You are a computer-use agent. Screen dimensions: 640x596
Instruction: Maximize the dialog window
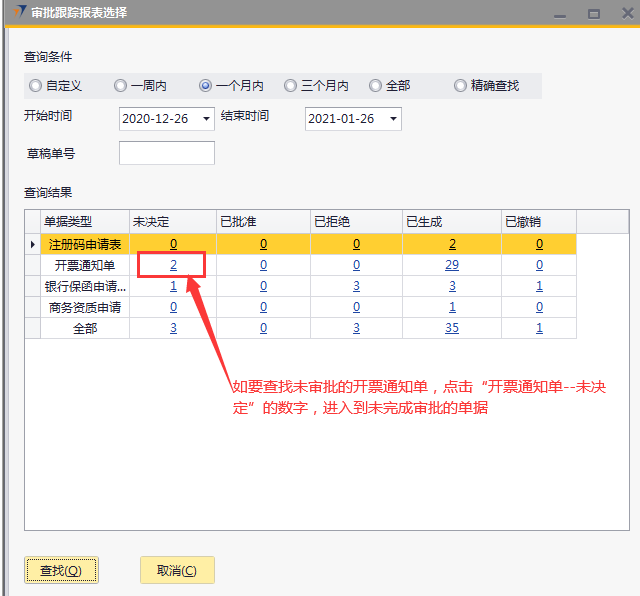(x=593, y=13)
